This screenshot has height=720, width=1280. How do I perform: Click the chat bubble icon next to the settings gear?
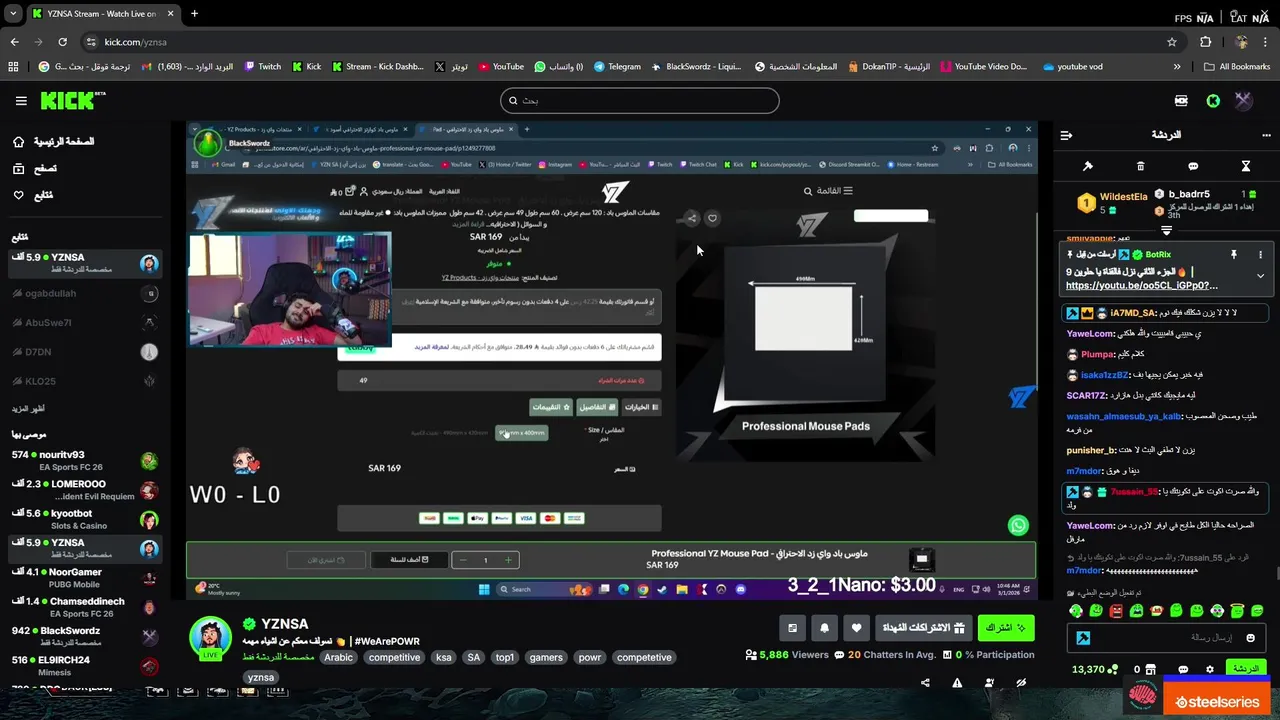click(1183, 669)
